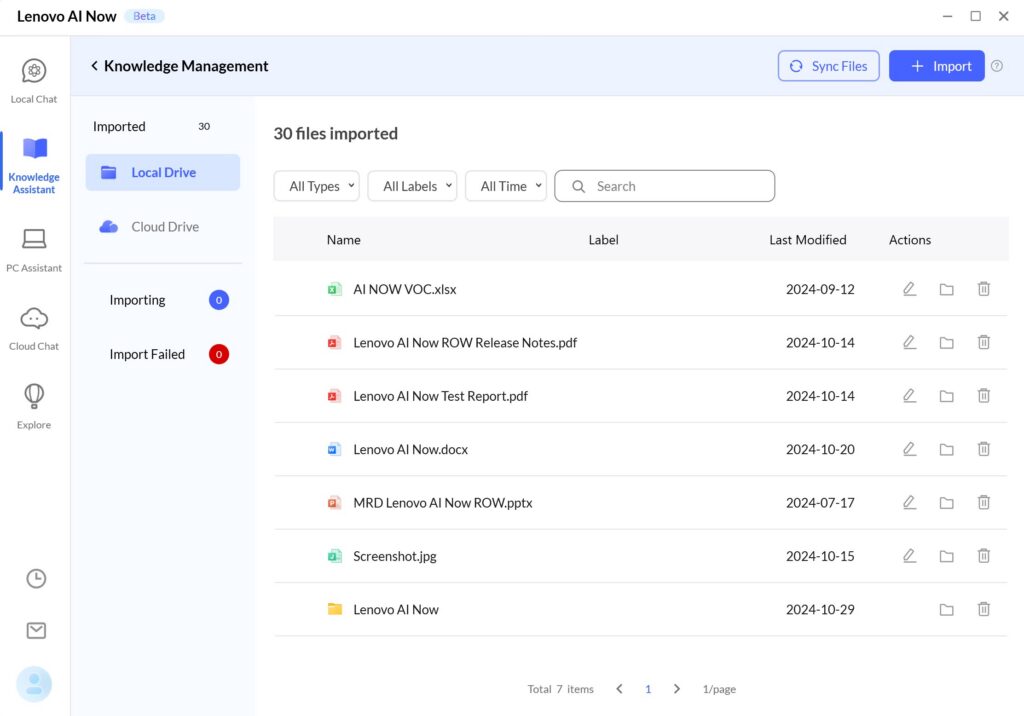The height and width of the screenshot is (716, 1024).
Task: Click the Label column header
Action: (603, 240)
